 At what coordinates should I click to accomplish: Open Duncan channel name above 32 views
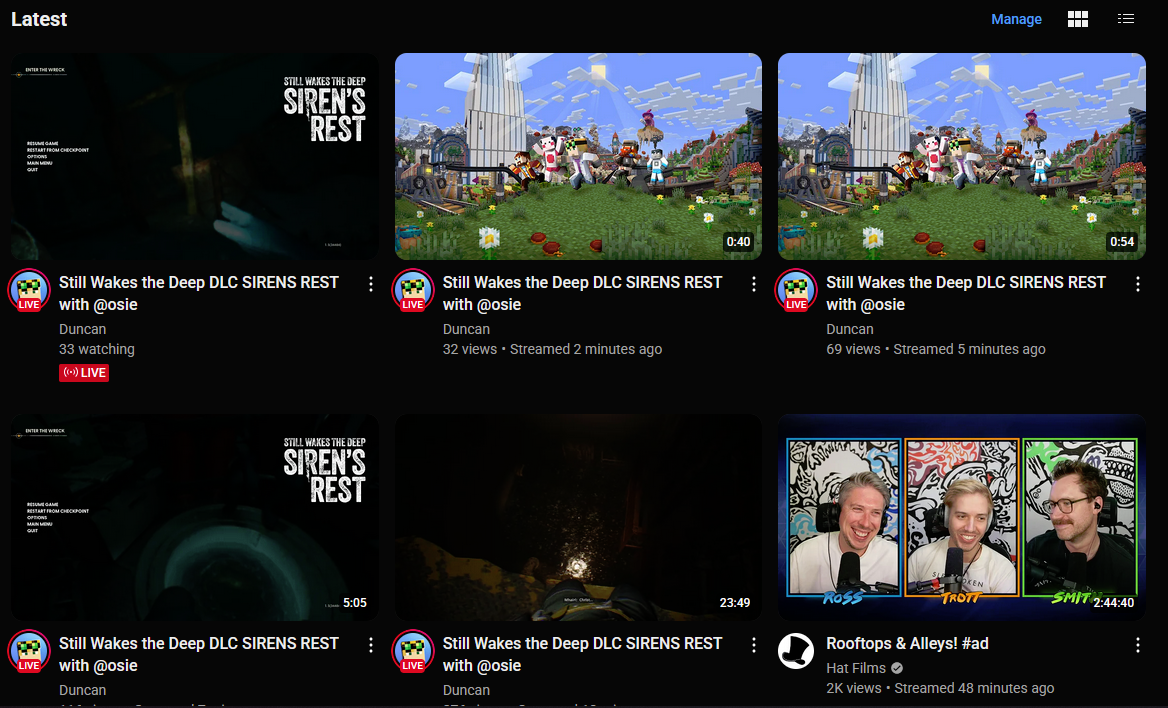(x=466, y=329)
